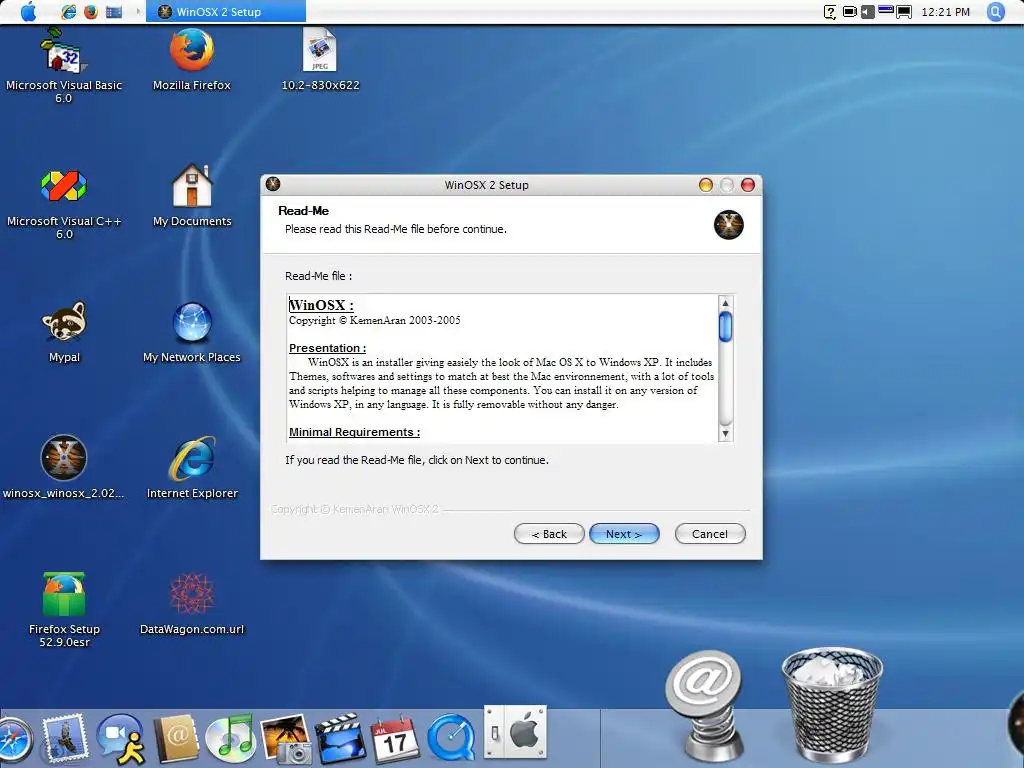Open My Documents desktop icon

[x=192, y=196]
